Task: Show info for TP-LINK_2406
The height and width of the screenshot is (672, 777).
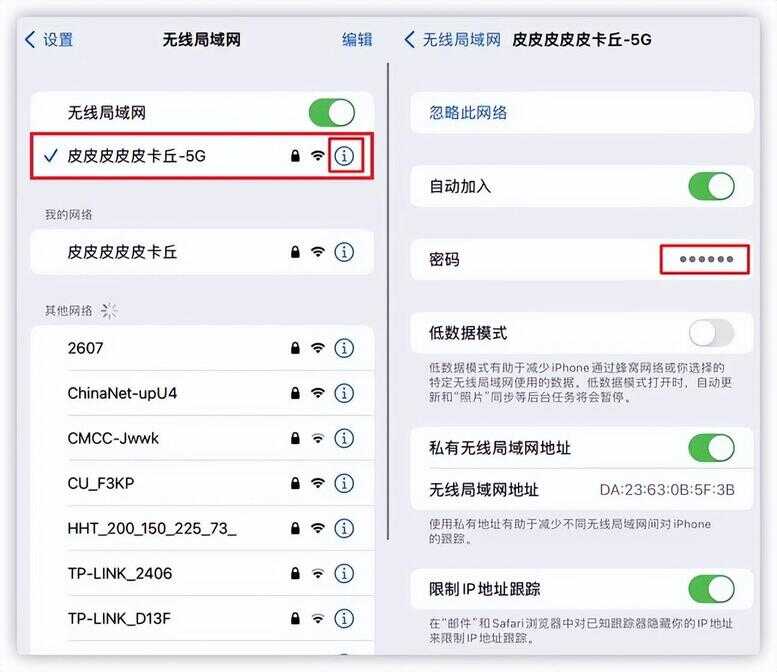Action: [x=344, y=573]
